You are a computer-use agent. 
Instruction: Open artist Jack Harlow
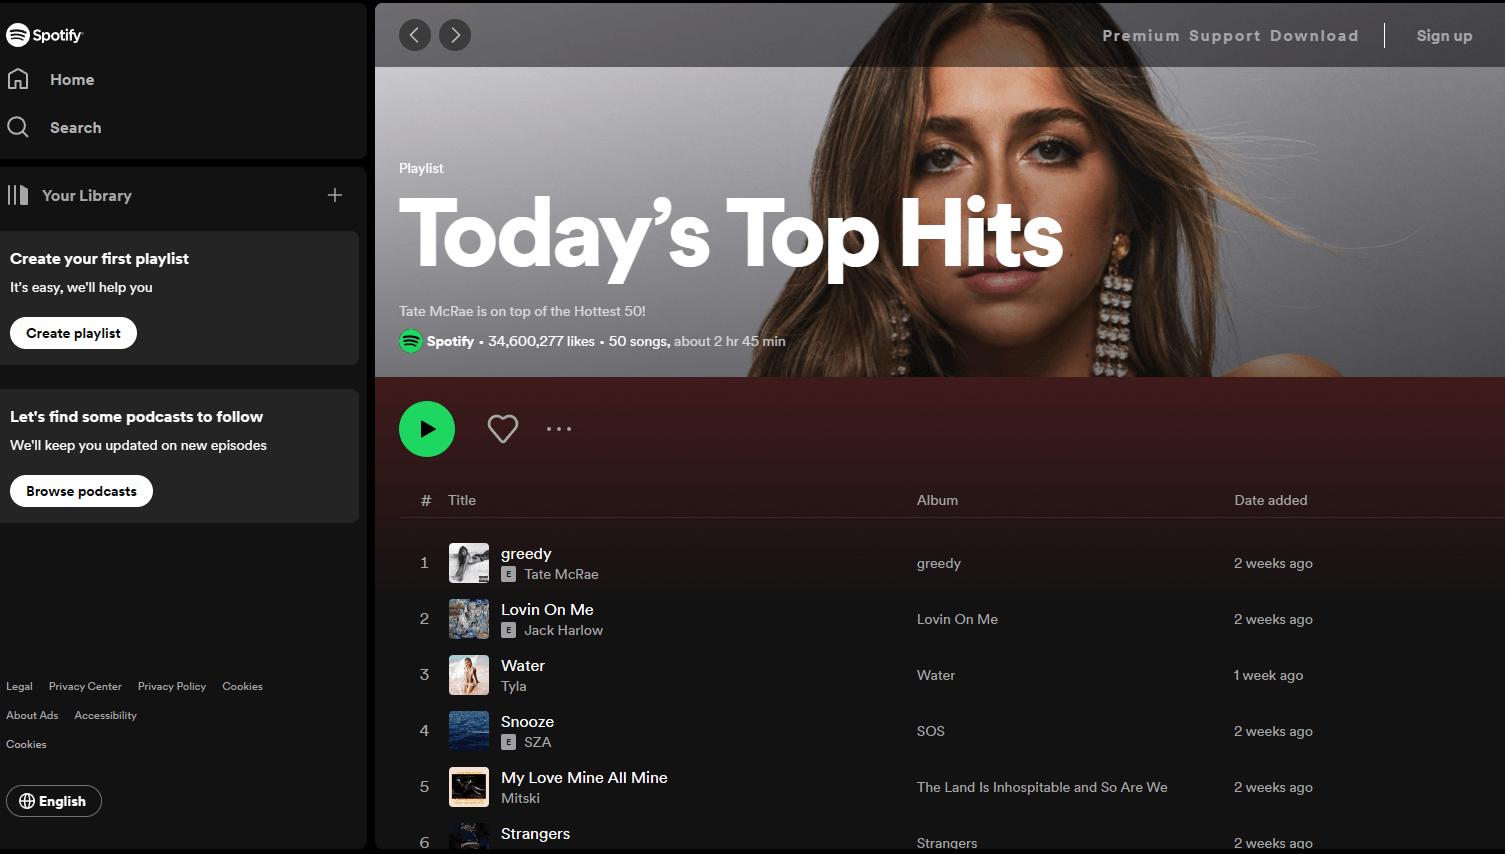pyautogui.click(x=563, y=630)
